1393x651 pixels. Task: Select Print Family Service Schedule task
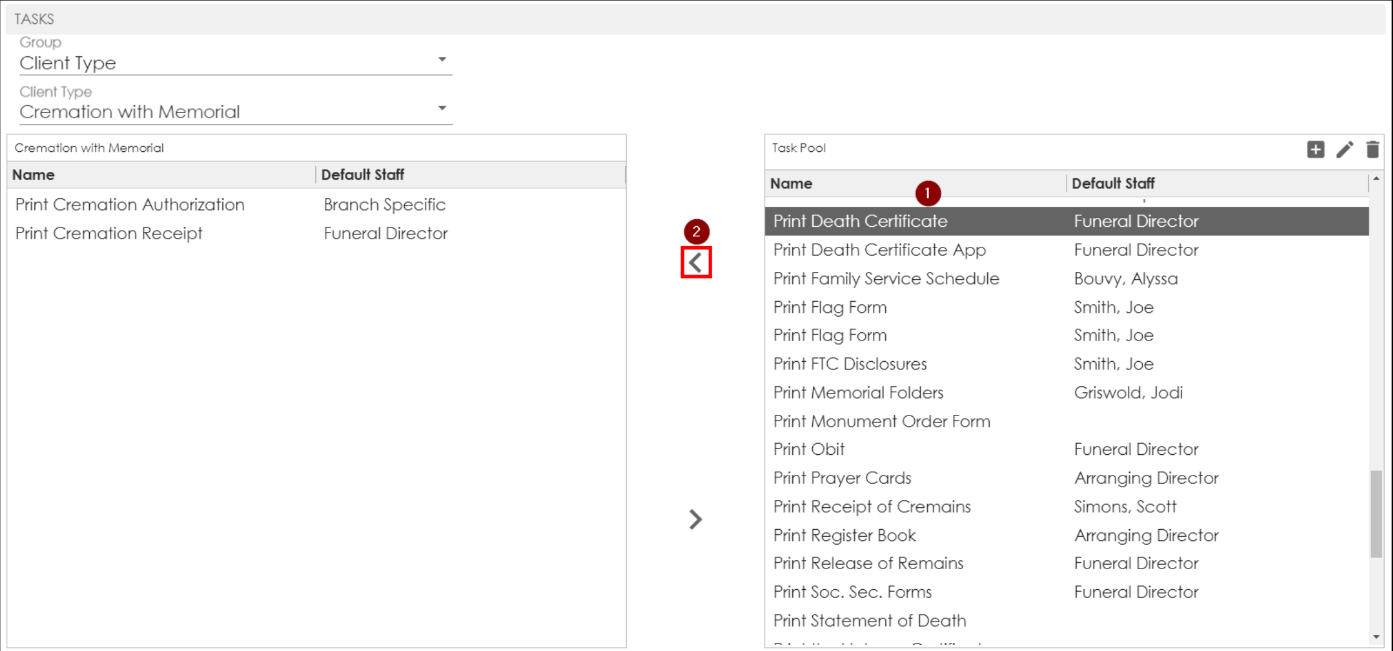886,278
